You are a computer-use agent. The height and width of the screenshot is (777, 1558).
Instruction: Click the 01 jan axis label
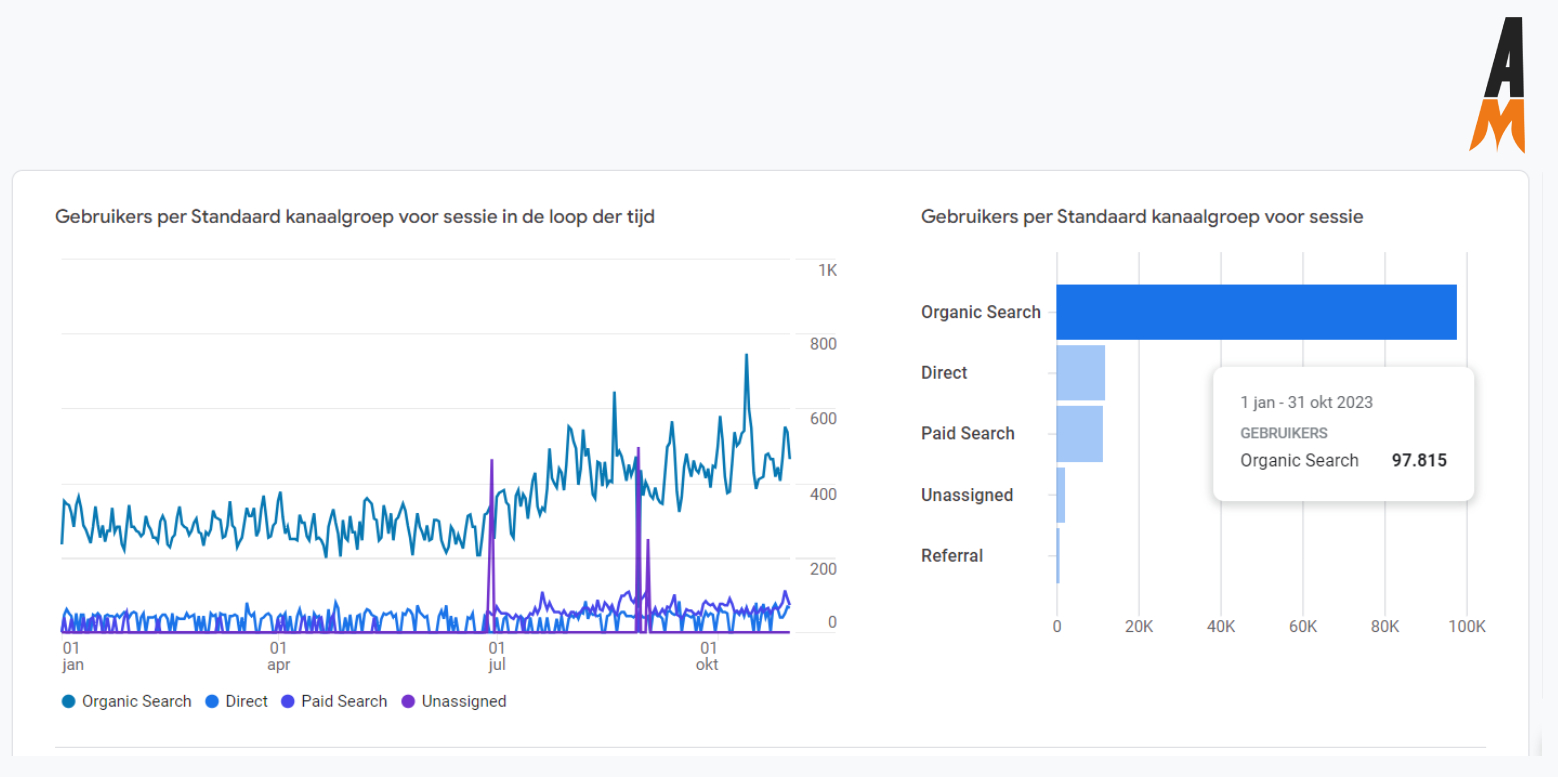[71, 656]
